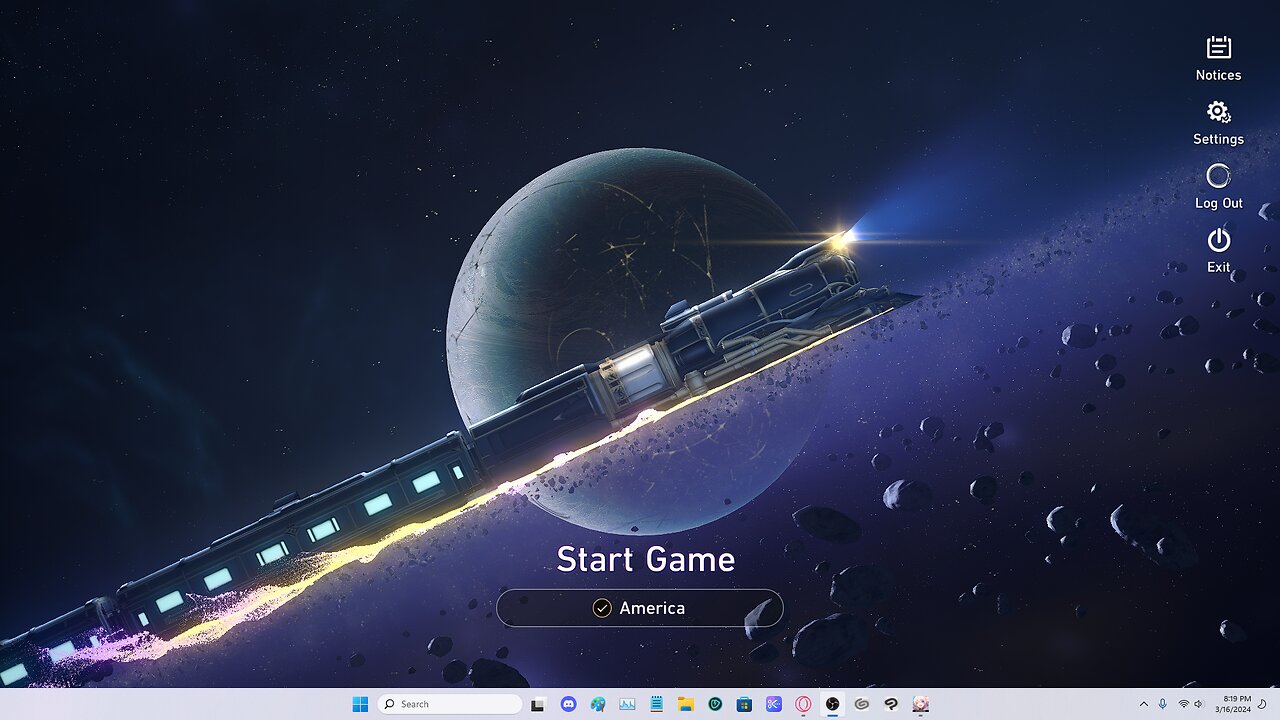Open the Notices icon
Screen dimensions: 1280x720
(1218, 47)
